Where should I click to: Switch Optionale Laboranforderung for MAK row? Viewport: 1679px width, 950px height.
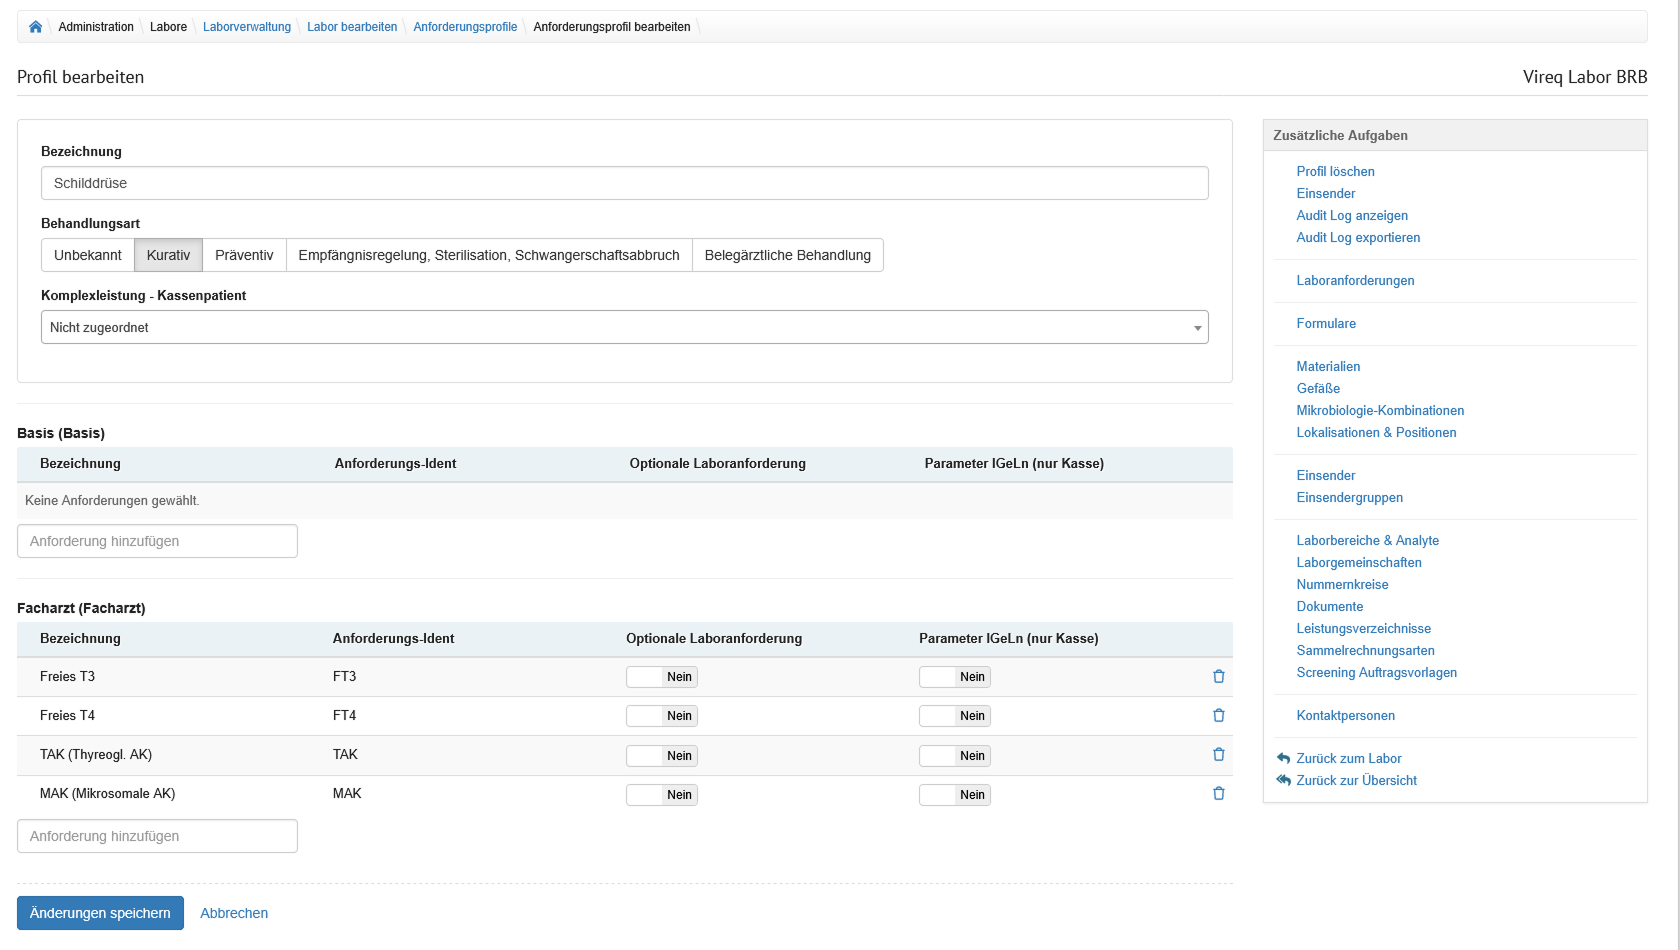[661, 795]
